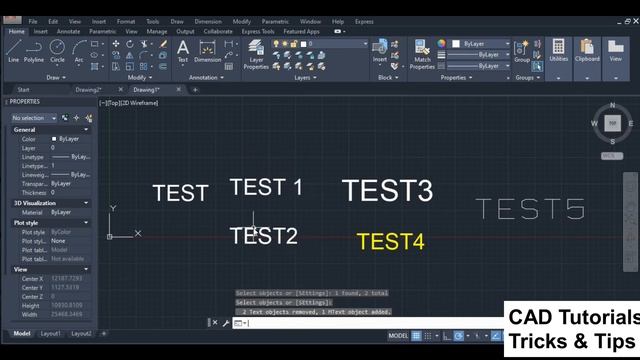Image resolution: width=640 pixels, height=360 pixels.
Task: Activate the Stretch tool
Action: tap(116, 66)
